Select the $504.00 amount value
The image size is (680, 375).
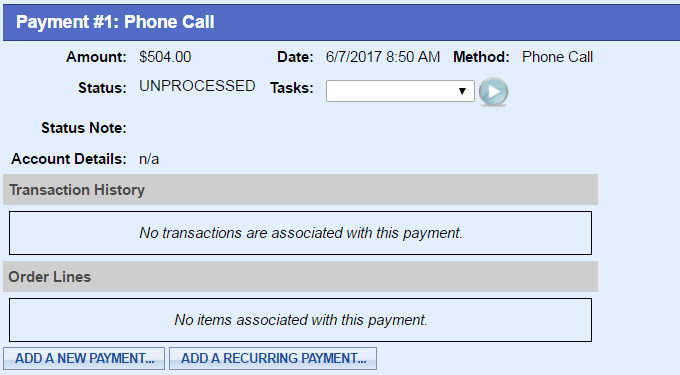pyautogui.click(x=165, y=57)
